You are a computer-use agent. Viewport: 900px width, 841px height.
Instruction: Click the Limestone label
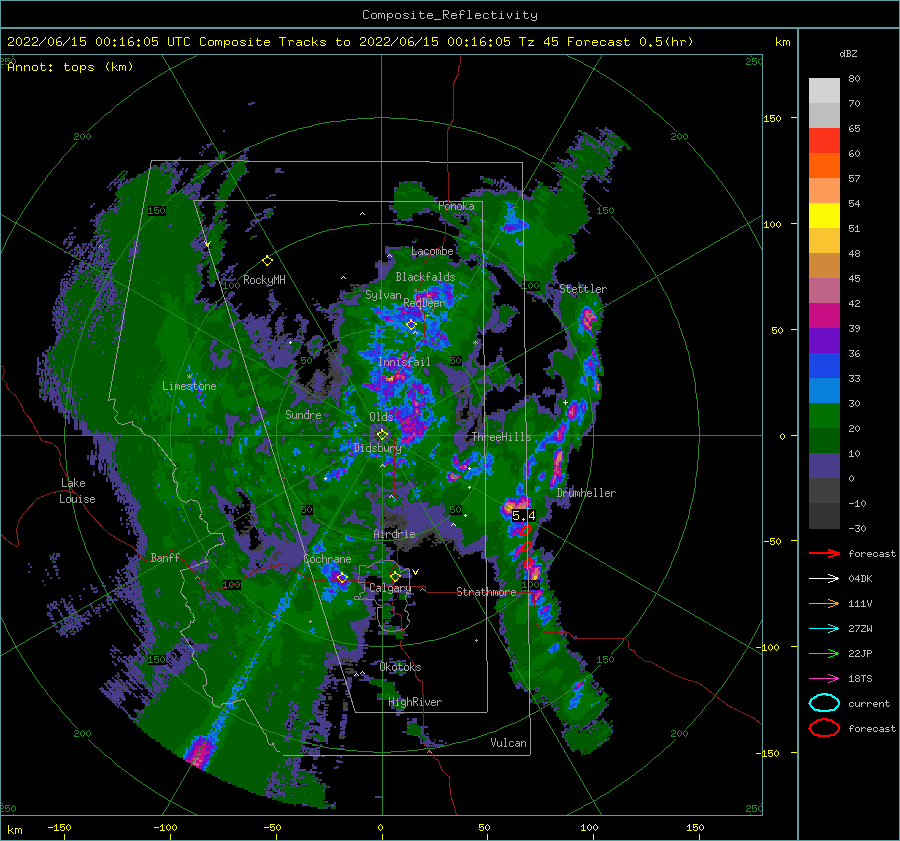(x=189, y=386)
